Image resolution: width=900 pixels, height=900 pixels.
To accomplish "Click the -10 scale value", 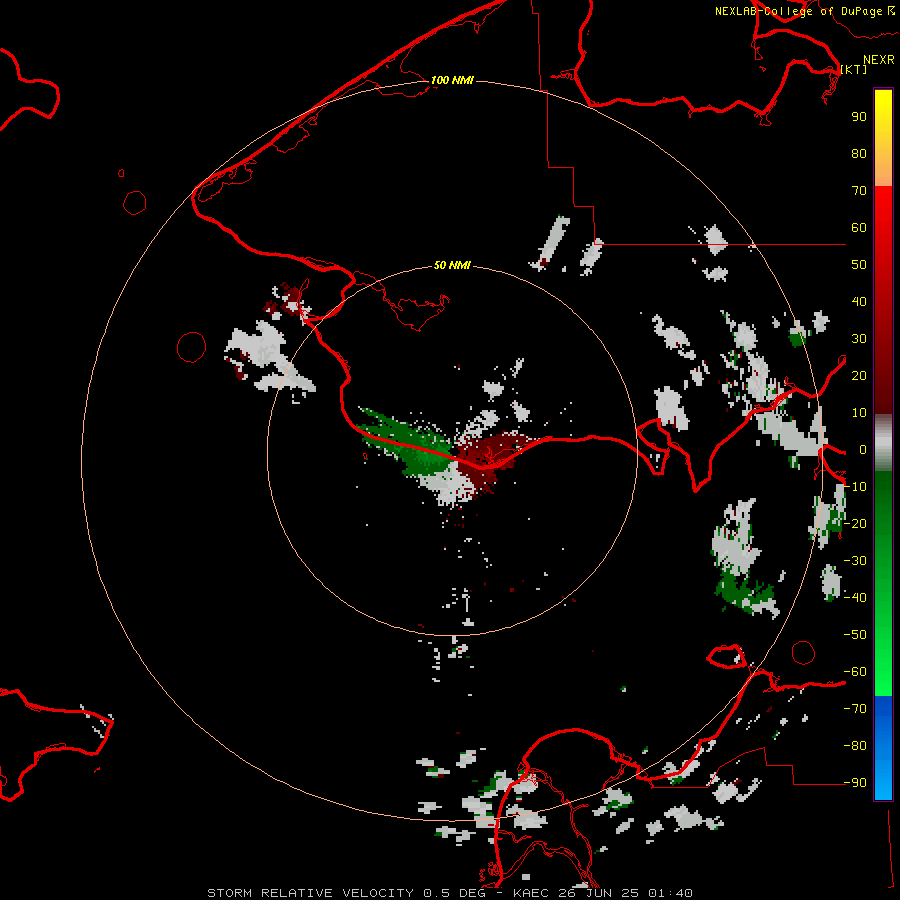I will point(855,487).
